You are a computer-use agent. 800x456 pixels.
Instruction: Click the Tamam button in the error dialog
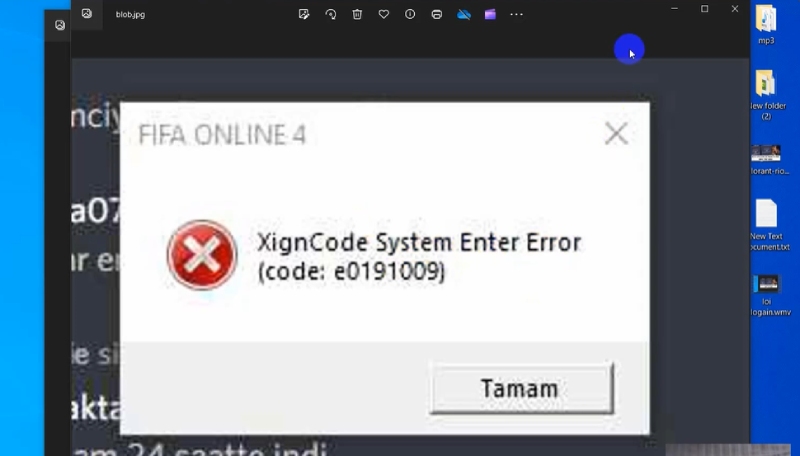[x=521, y=388]
